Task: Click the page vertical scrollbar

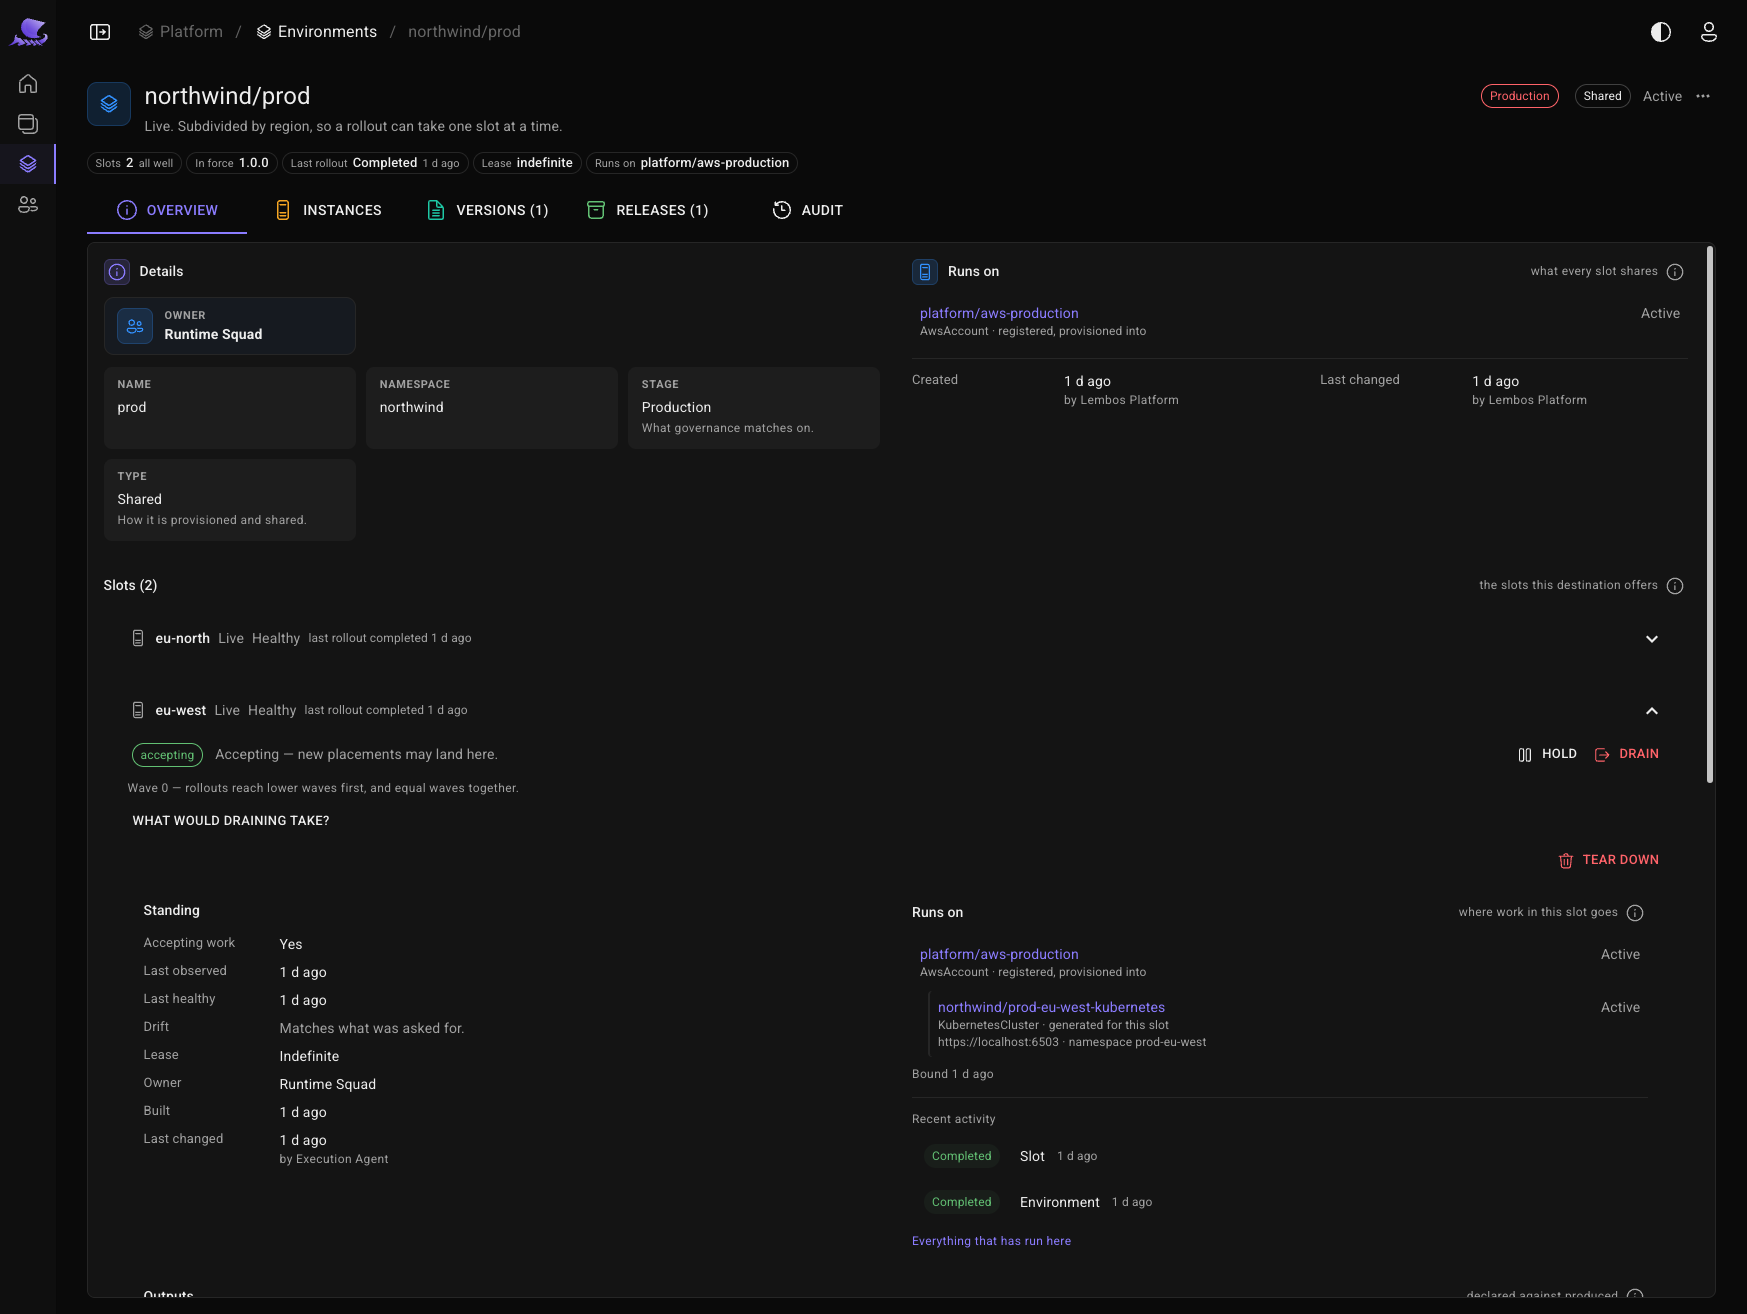Action: click(1710, 514)
